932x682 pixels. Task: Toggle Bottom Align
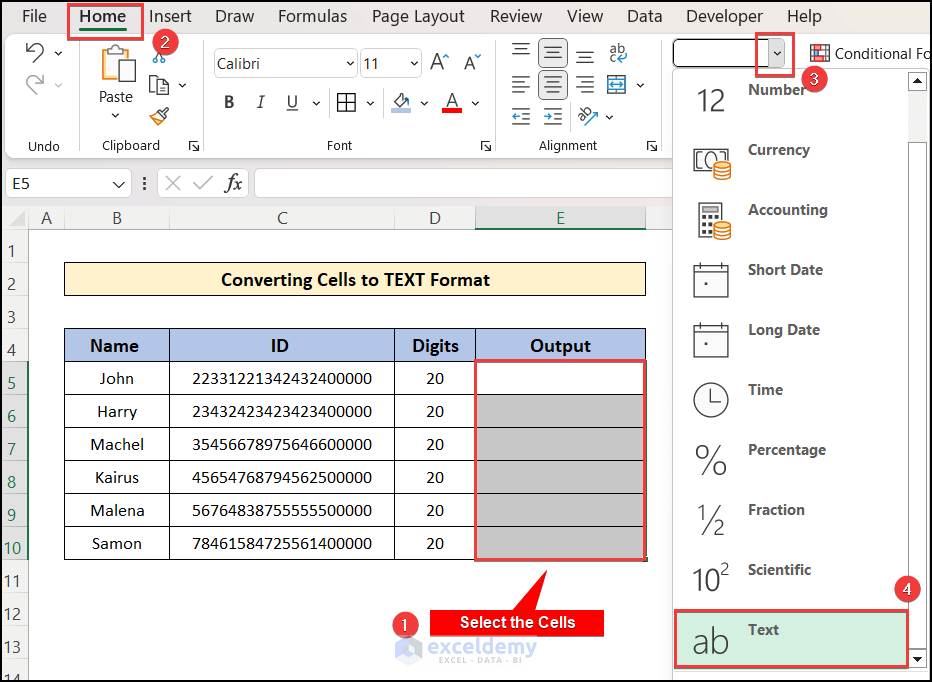[x=585, y=55]
